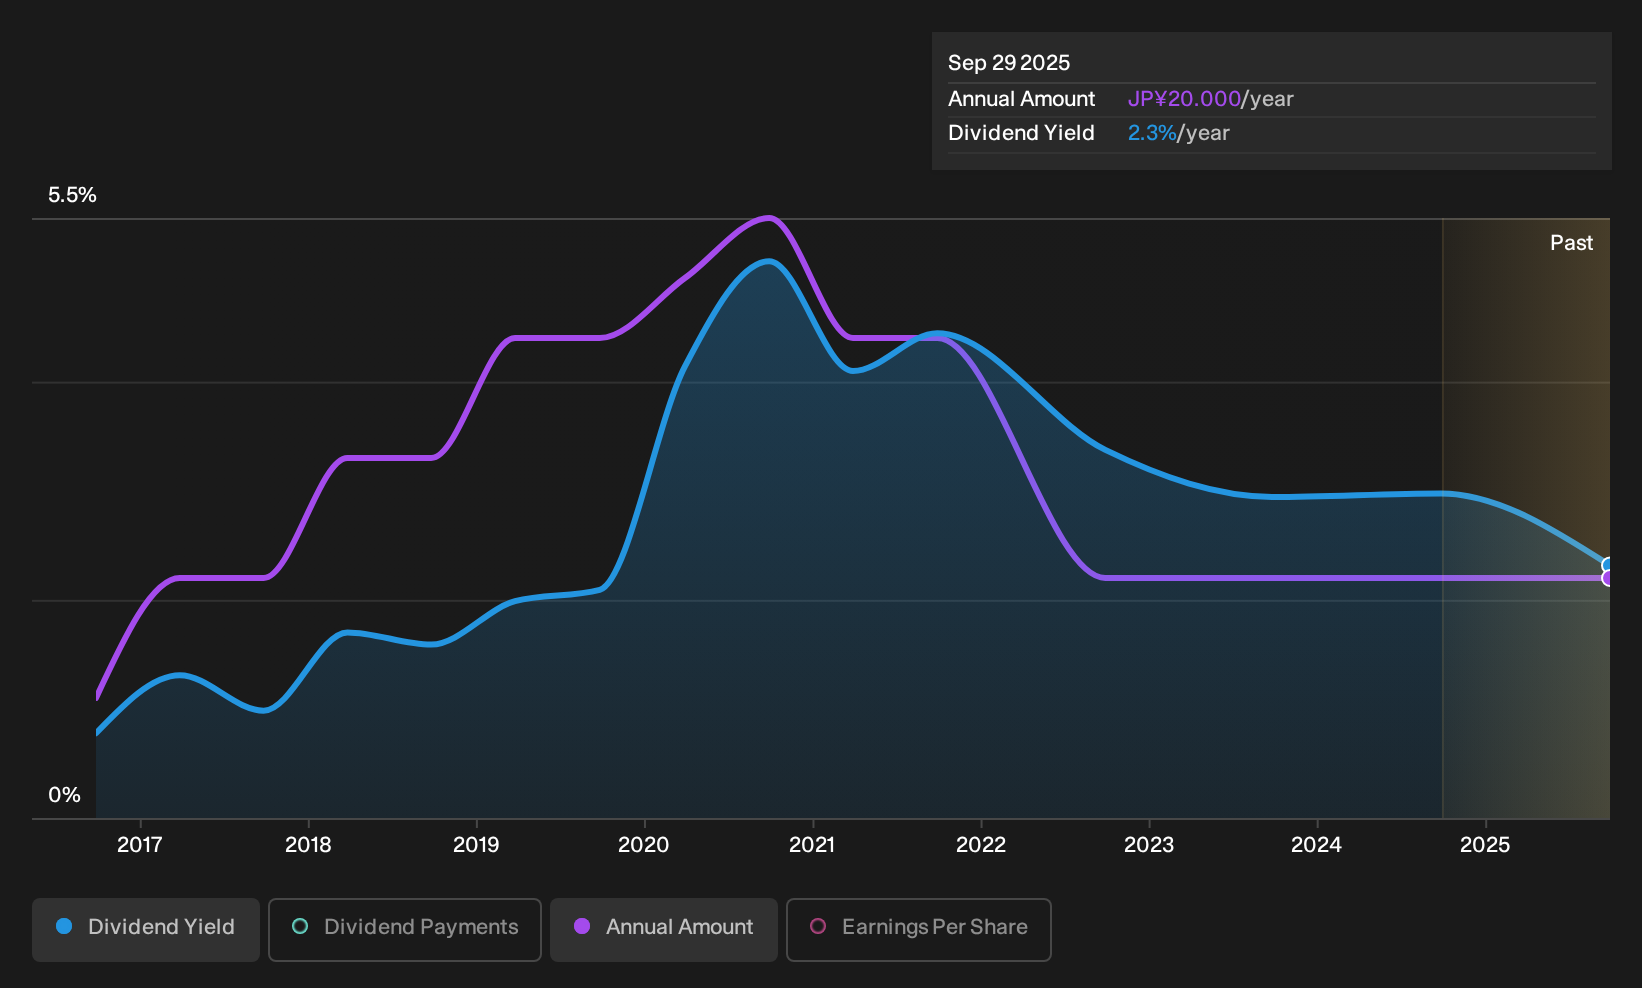Click the 2023 x-axis label

1149,845
